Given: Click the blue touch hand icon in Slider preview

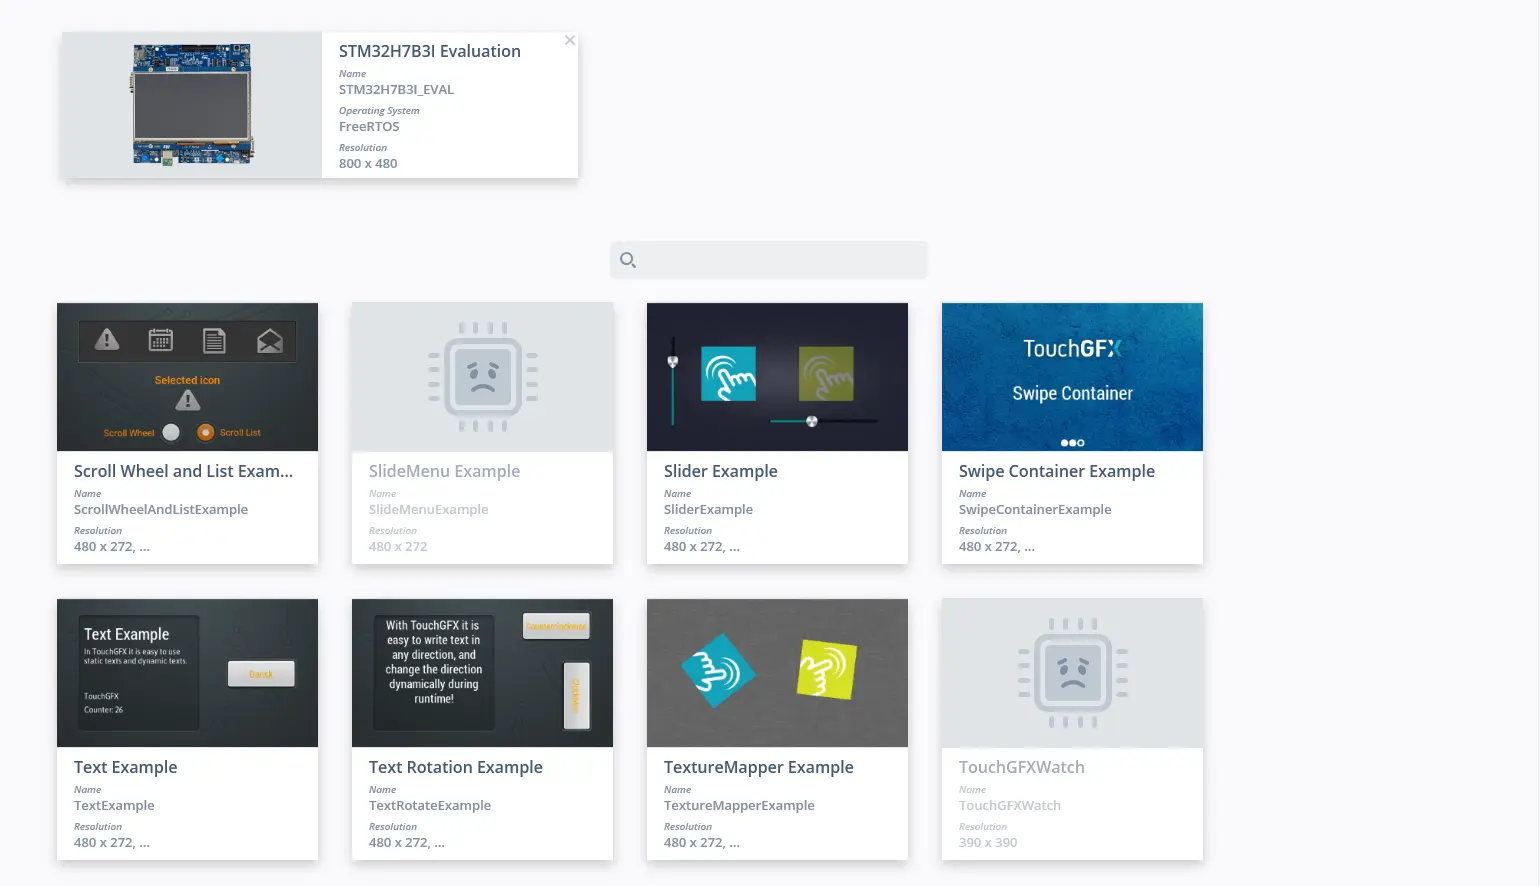Looking at the screenshot, I should point(728,374).
